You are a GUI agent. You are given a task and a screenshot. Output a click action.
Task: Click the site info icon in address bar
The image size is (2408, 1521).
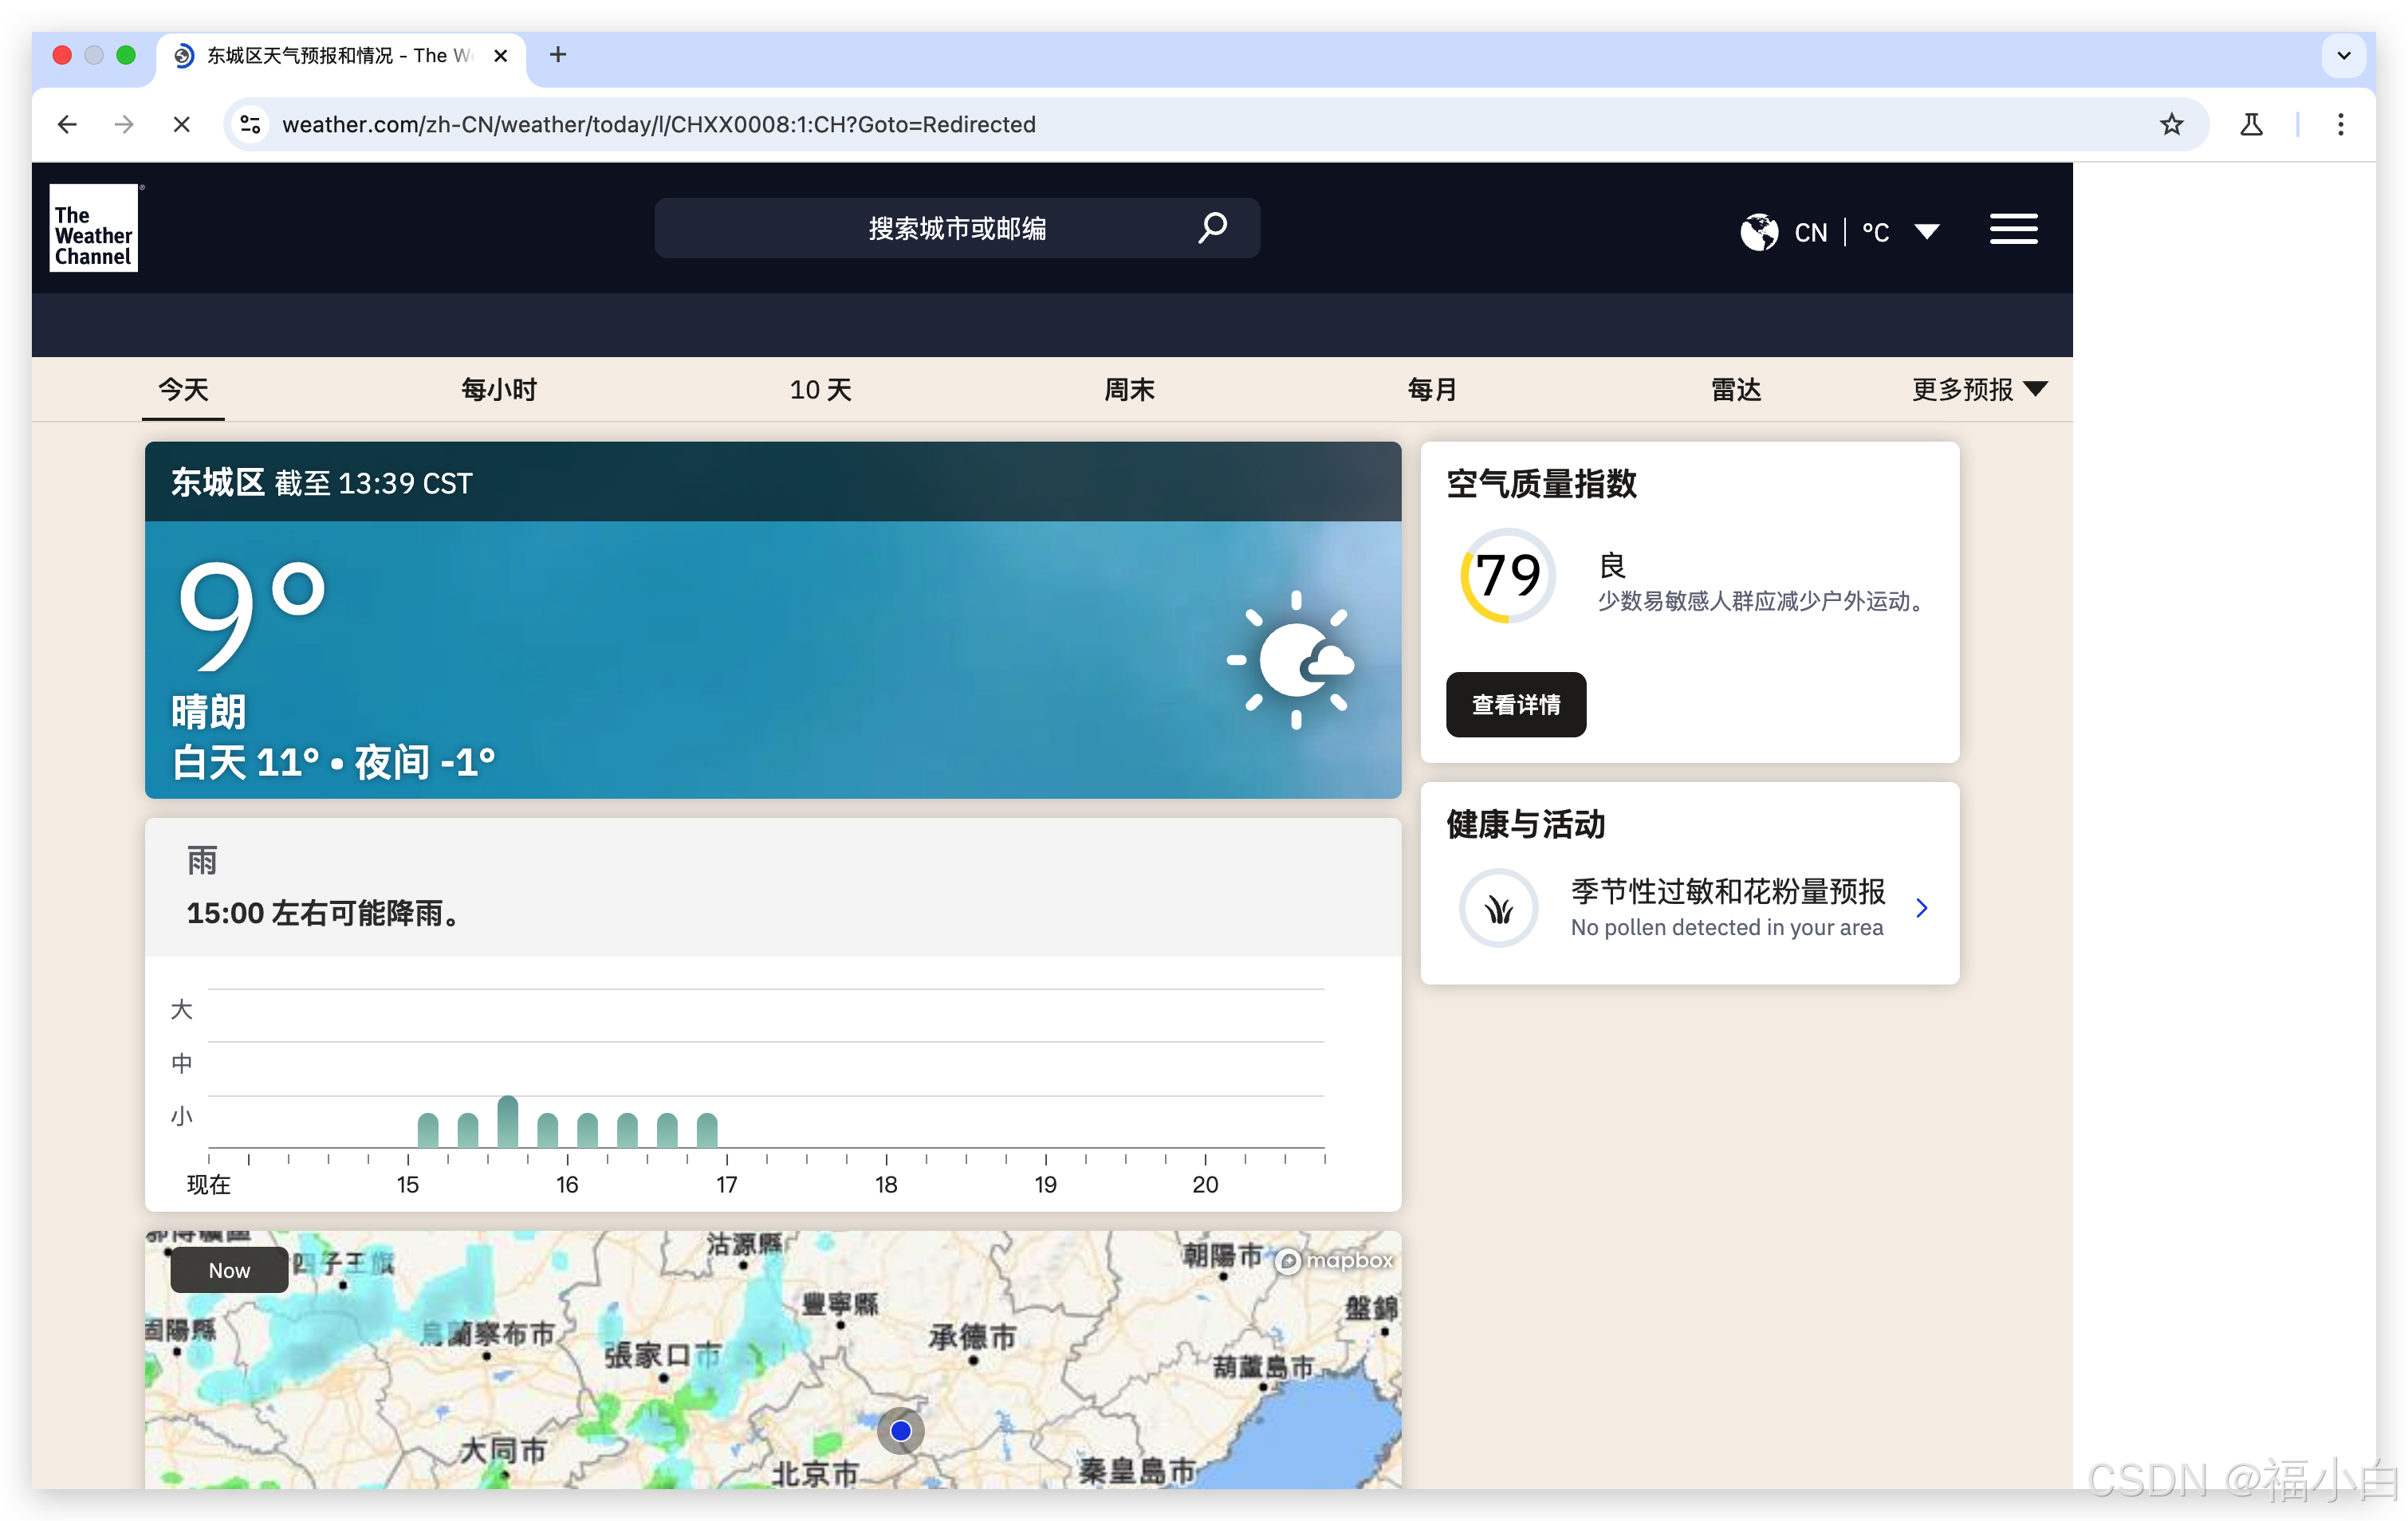coord(249,124)
